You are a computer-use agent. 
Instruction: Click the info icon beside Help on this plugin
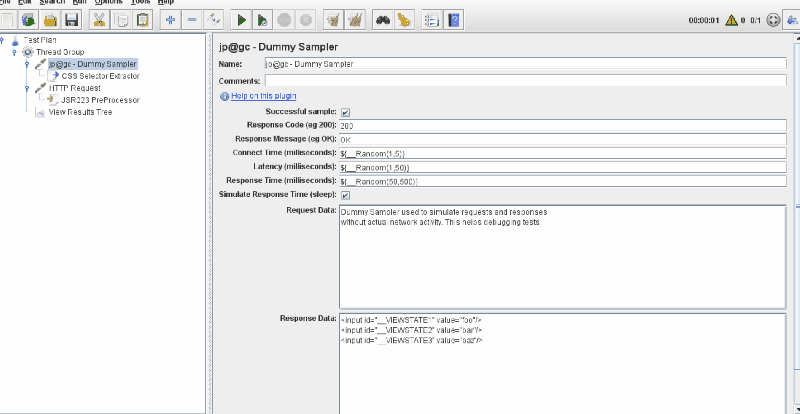[224, 96]
